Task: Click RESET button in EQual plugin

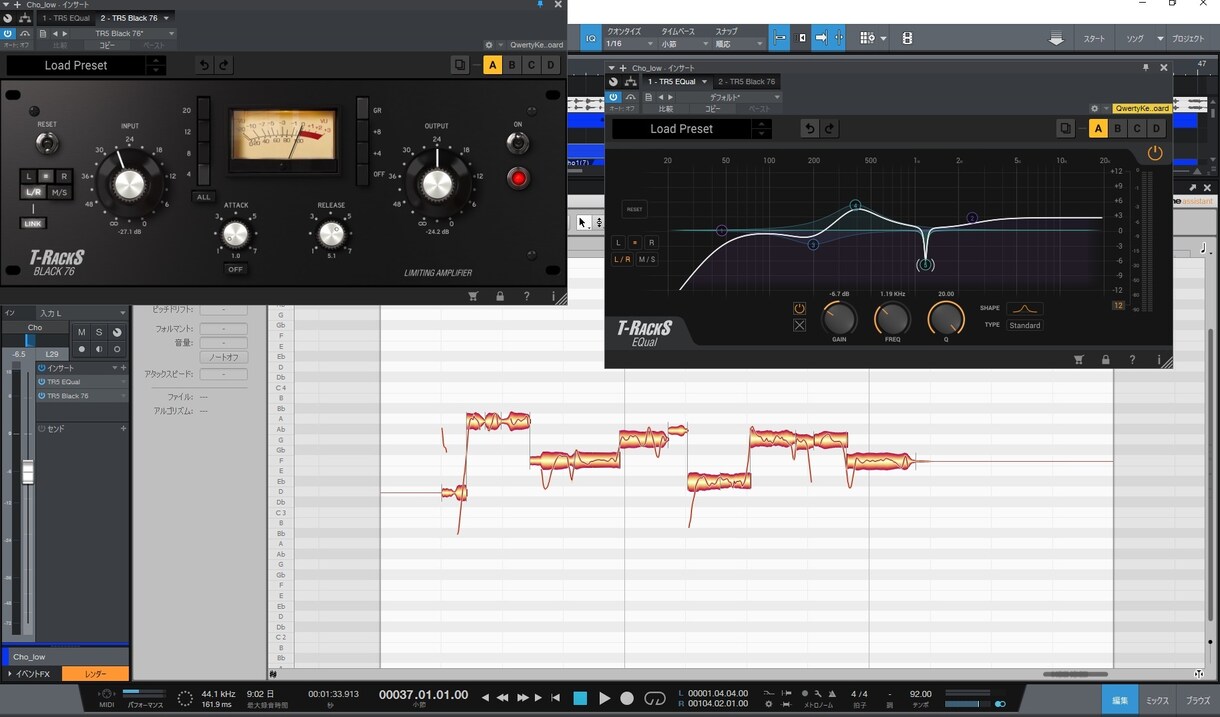Action: (634, 210)
